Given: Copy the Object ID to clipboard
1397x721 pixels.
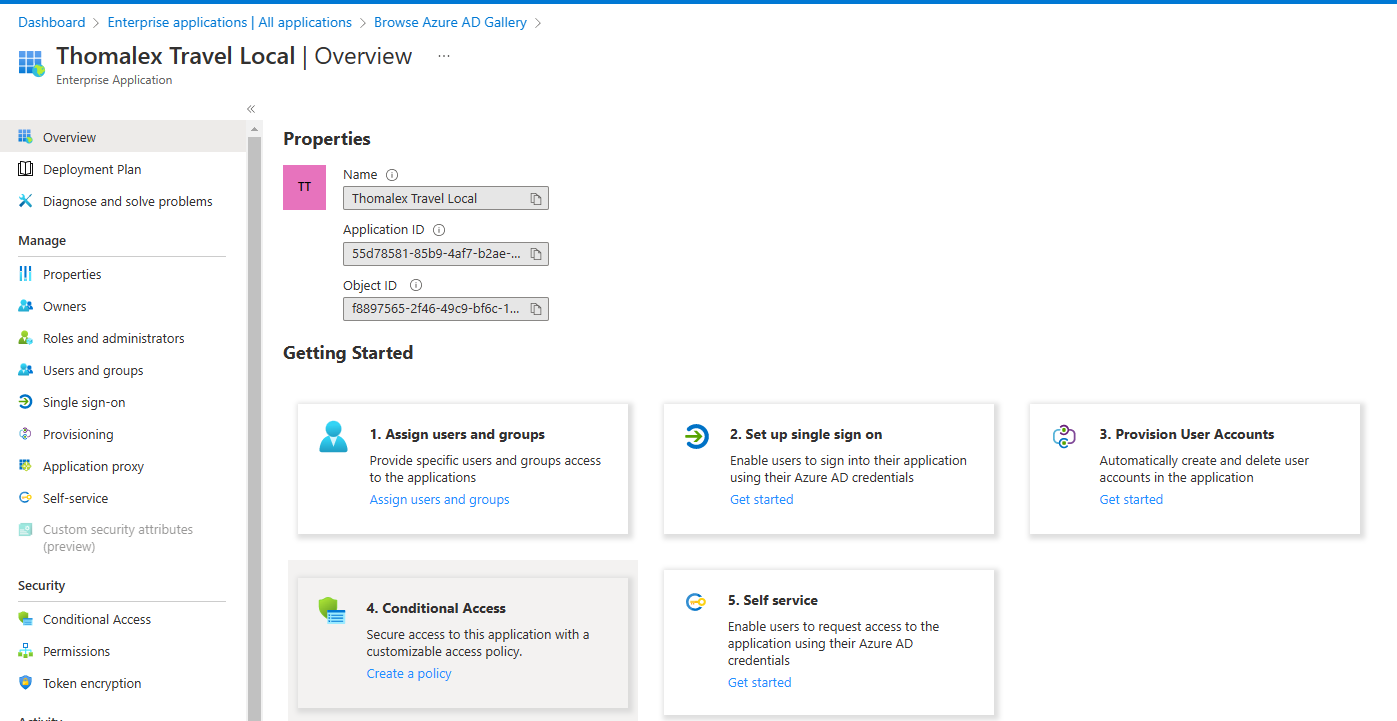Looking at the screenshot, I should click(x=536, y=309).
